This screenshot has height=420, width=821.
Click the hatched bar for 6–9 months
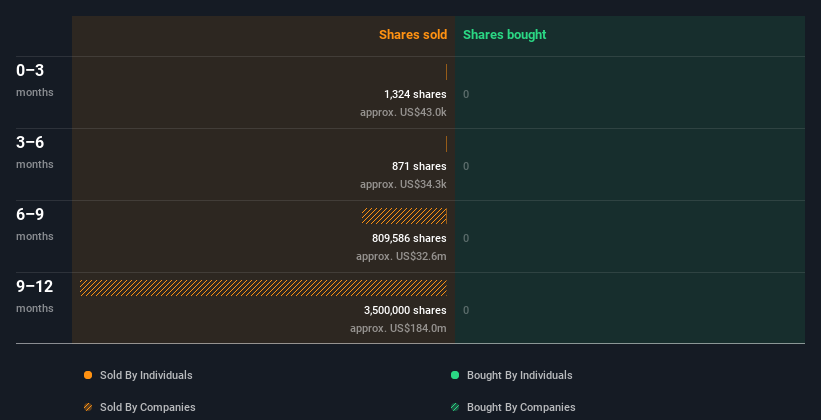coord(404,216)
